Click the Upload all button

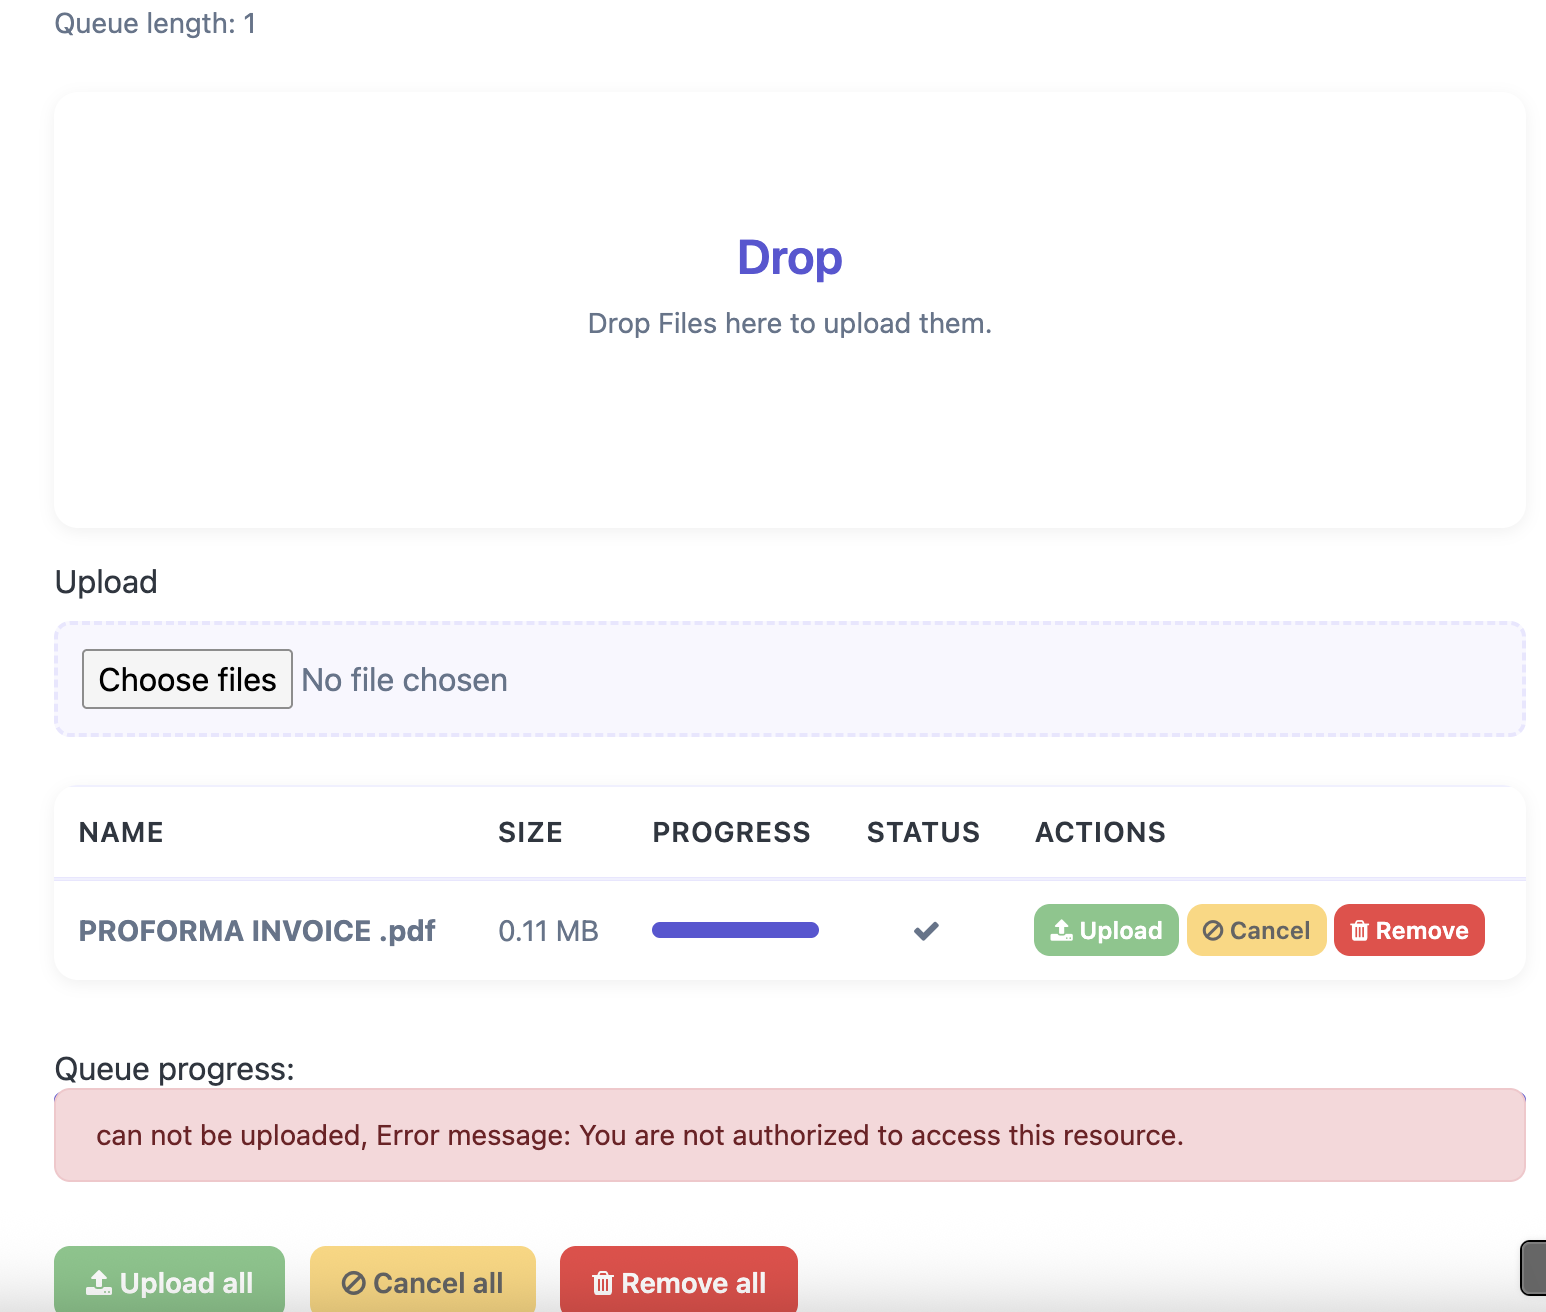169,1281
